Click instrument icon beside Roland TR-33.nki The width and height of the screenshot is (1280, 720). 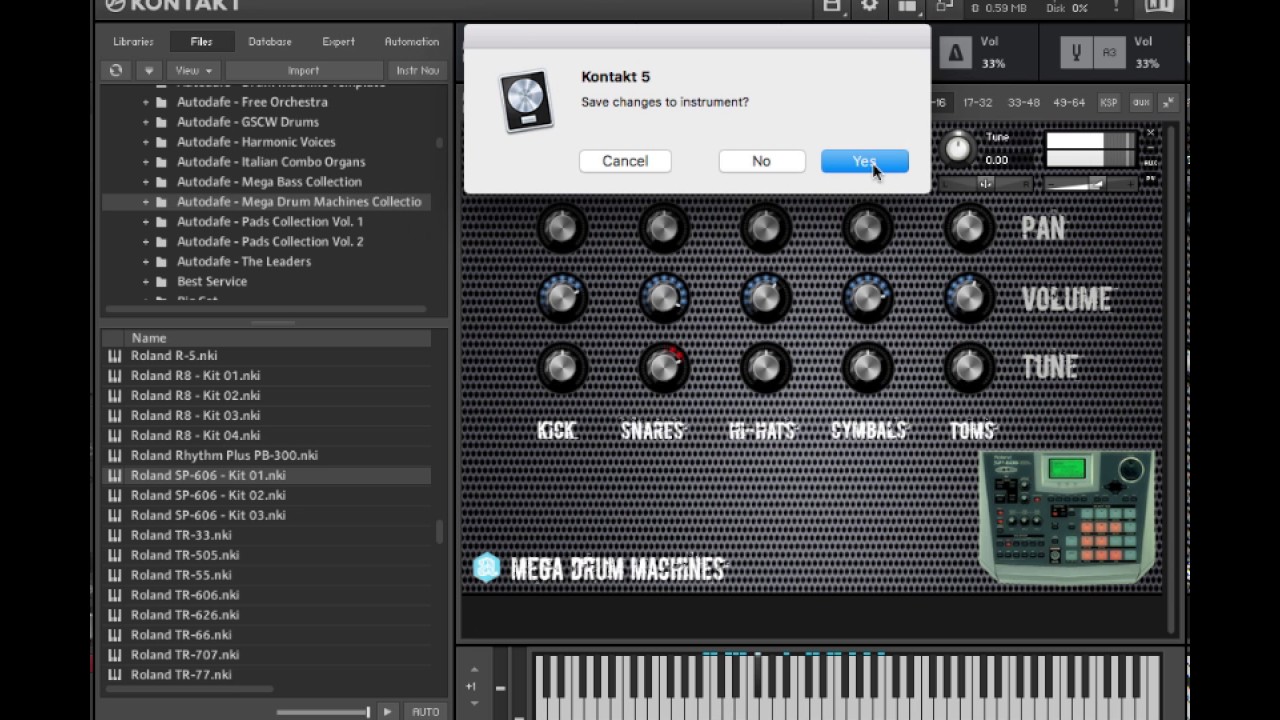point(114,536)
